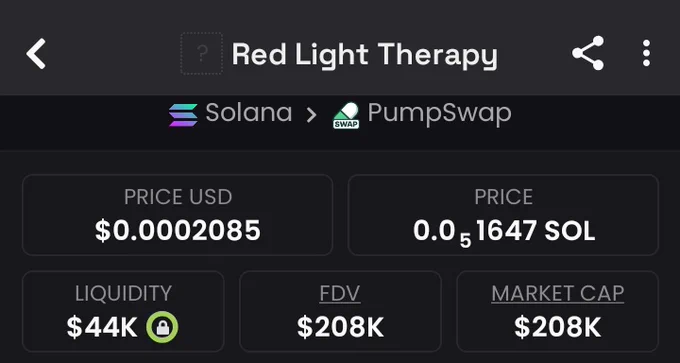The height and width of the screenshot is (363, 680).
Task: Click the underlined FDV label
Action: point(340,294)
